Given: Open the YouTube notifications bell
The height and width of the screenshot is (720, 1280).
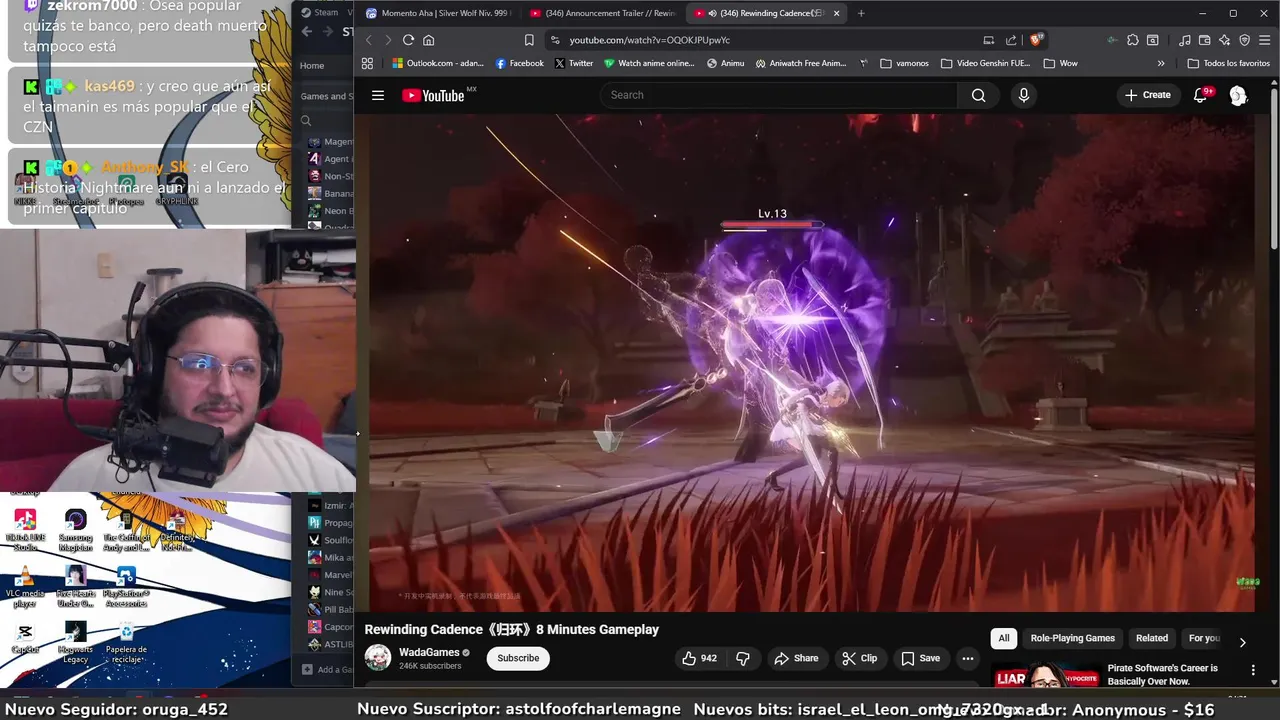Looking at the screenshot, I should tap(1201, 95).
